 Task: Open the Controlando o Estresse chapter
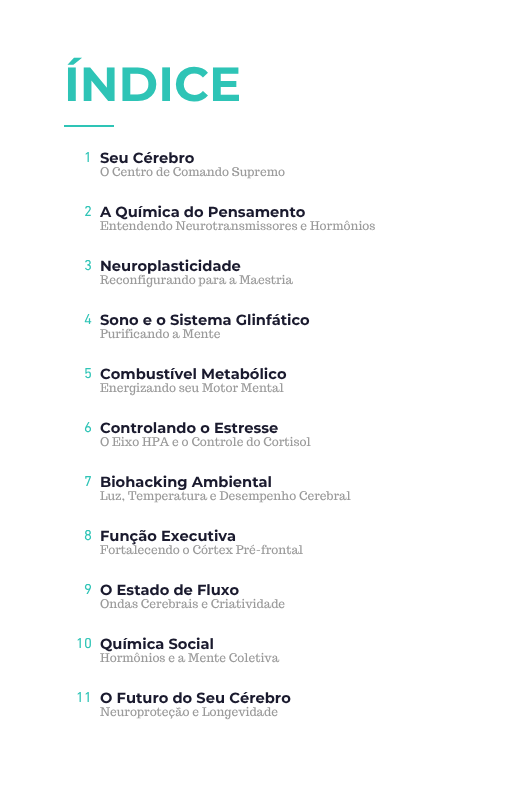(189, 428)
